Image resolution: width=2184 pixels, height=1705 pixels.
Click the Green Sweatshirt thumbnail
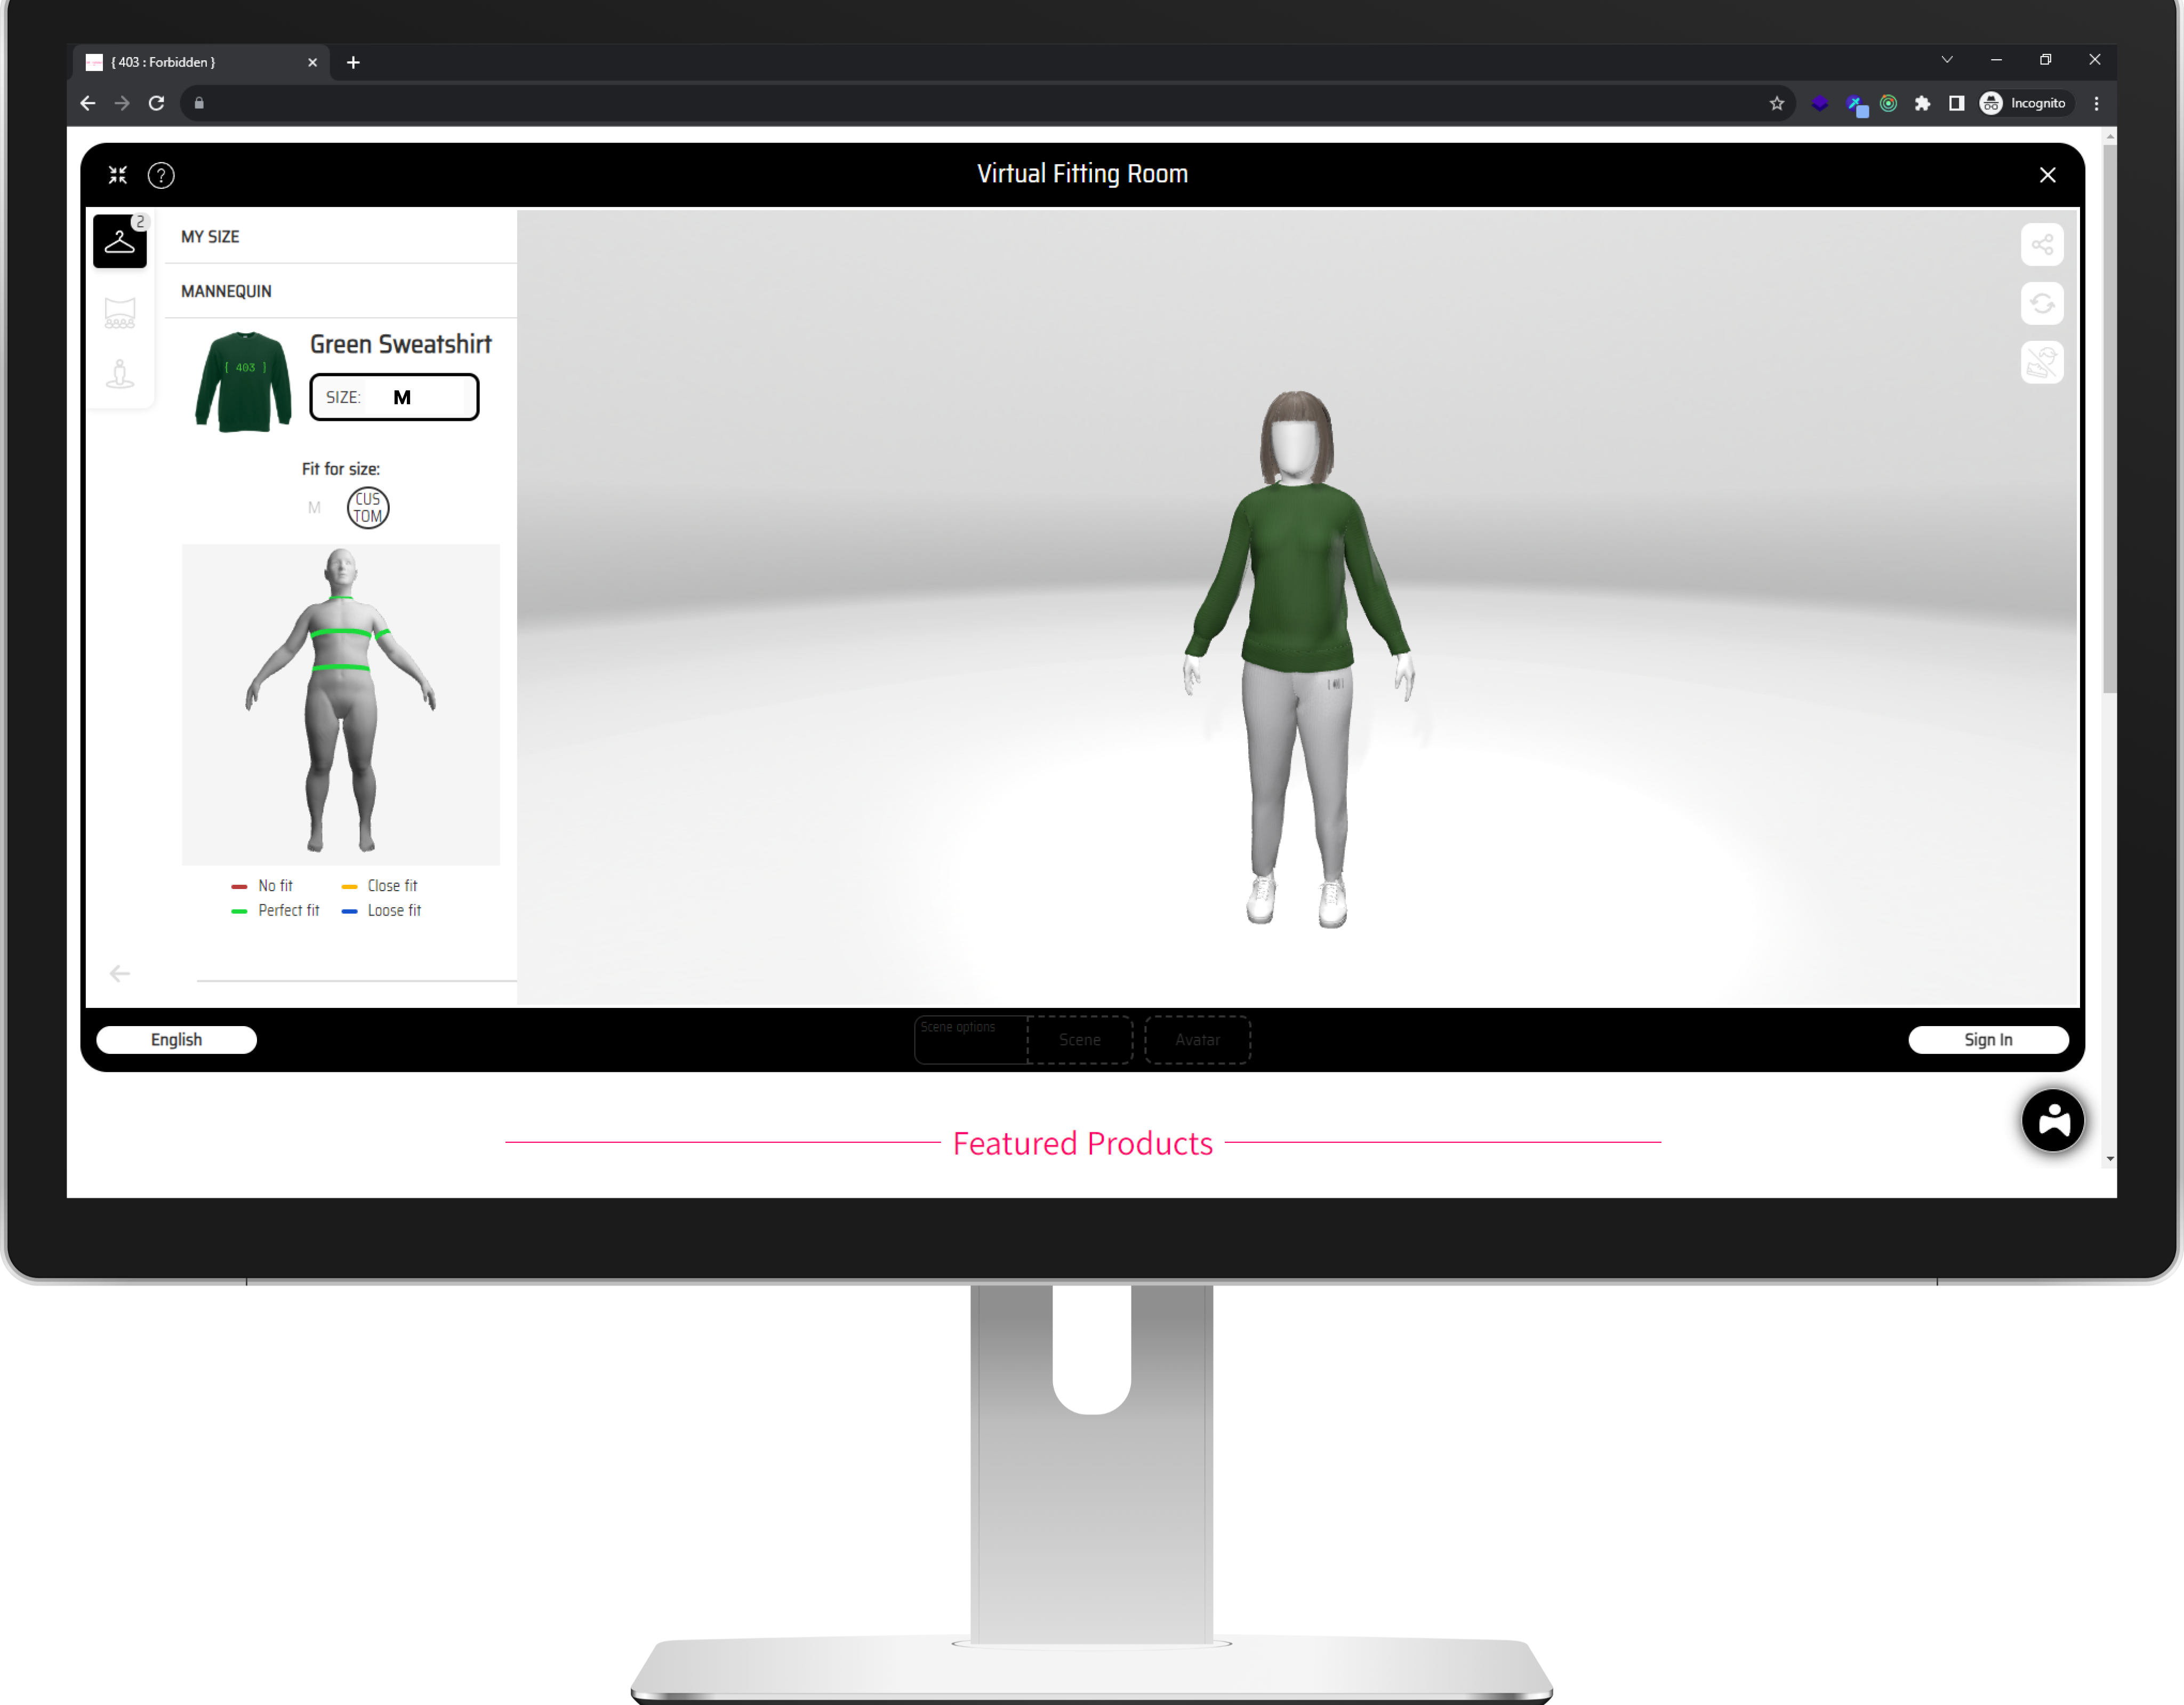tap(243, 381)
